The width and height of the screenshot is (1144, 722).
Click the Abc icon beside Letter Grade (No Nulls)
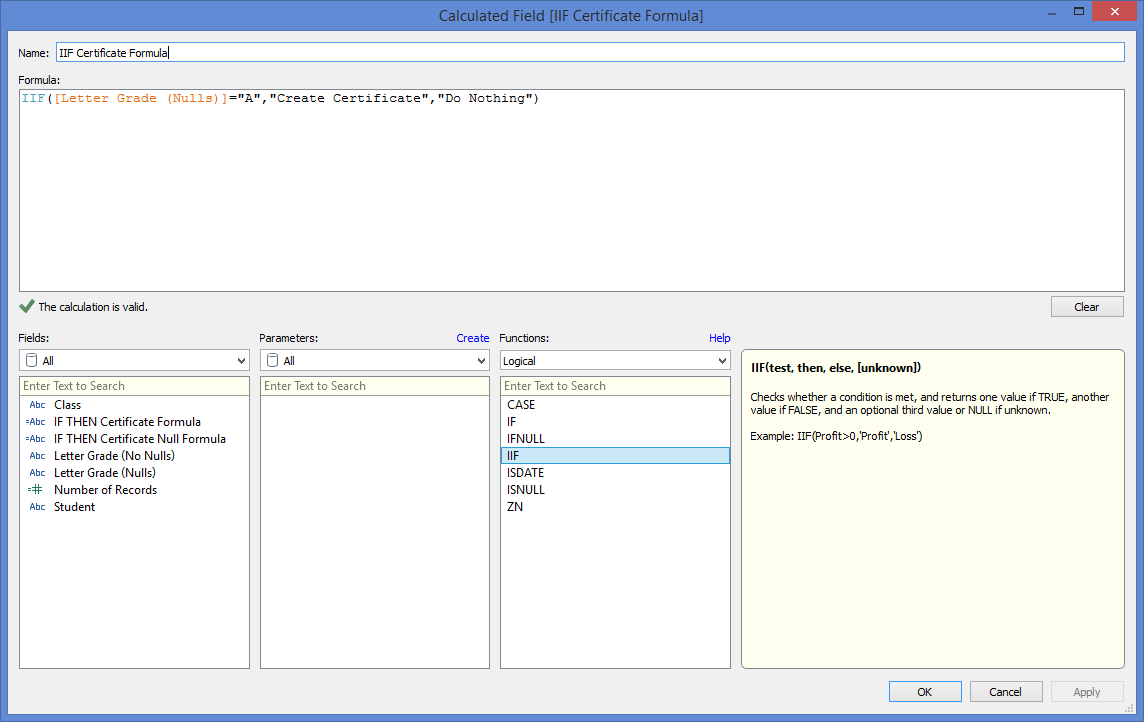pos(37,456)
